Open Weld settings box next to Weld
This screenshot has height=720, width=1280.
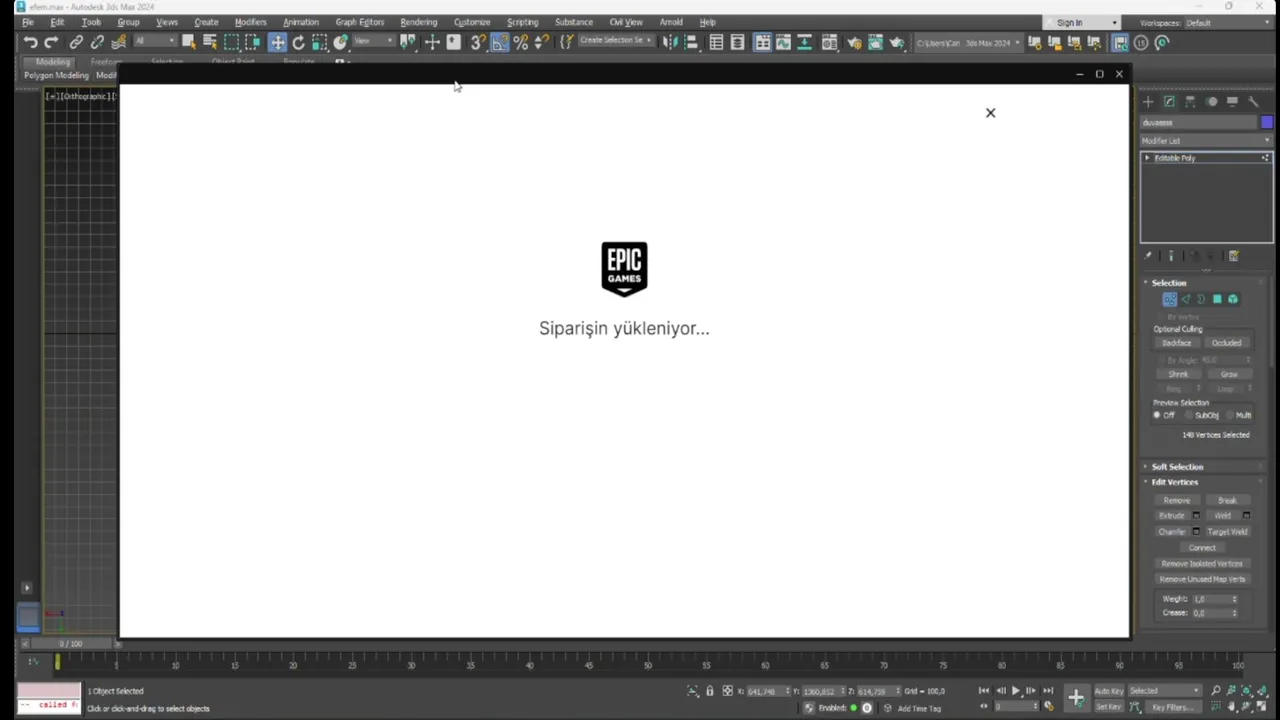1246,516
